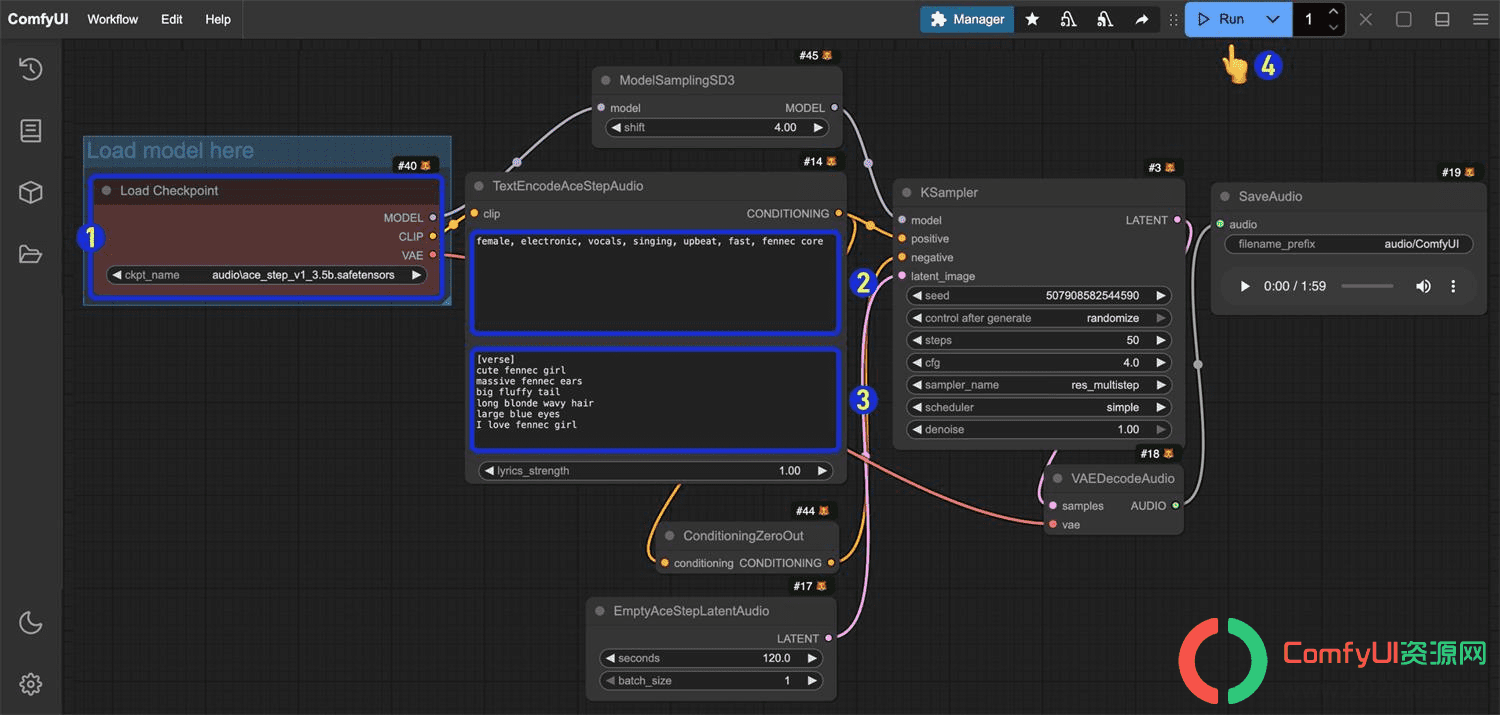This screenshot has height=715, width=1500.
Task: Open settings with the gear icon
Action: [x=31, y=684]
